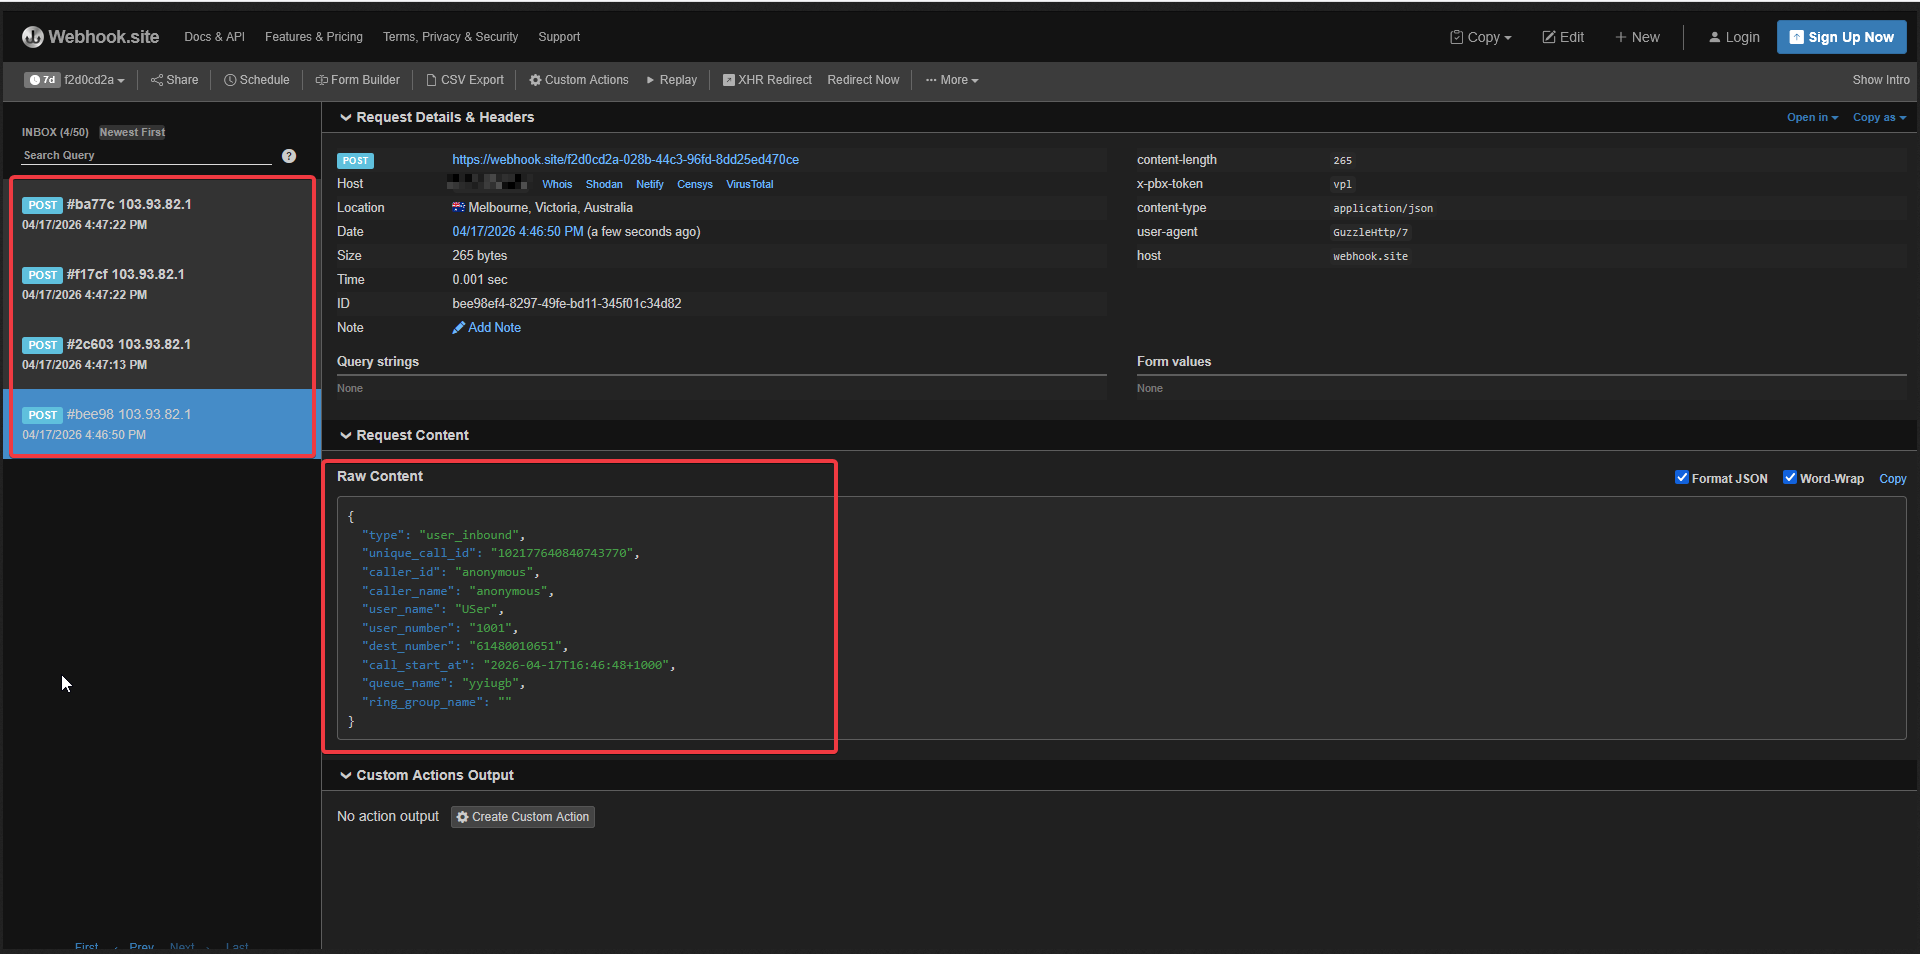Click Sign Up Now button

1841,37
